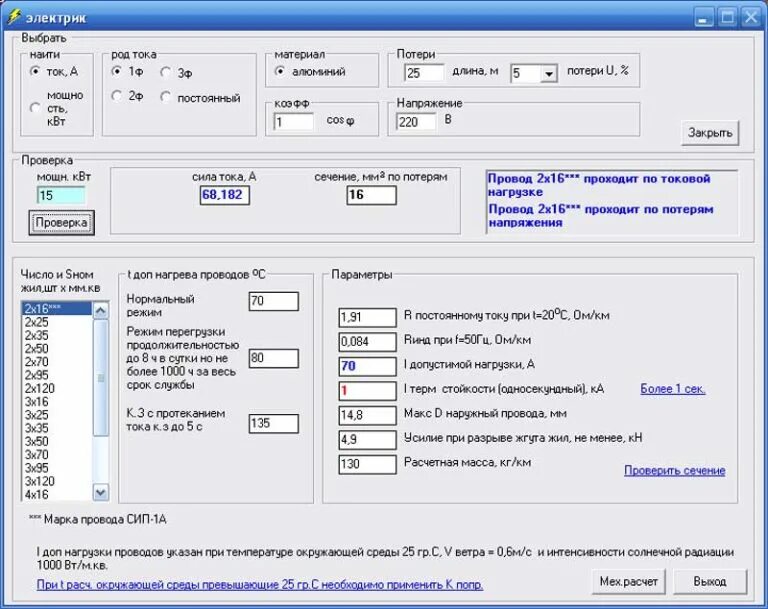768x609 pixels.
Task: Click the 'Мех.расчет' button
Action: 628,582
